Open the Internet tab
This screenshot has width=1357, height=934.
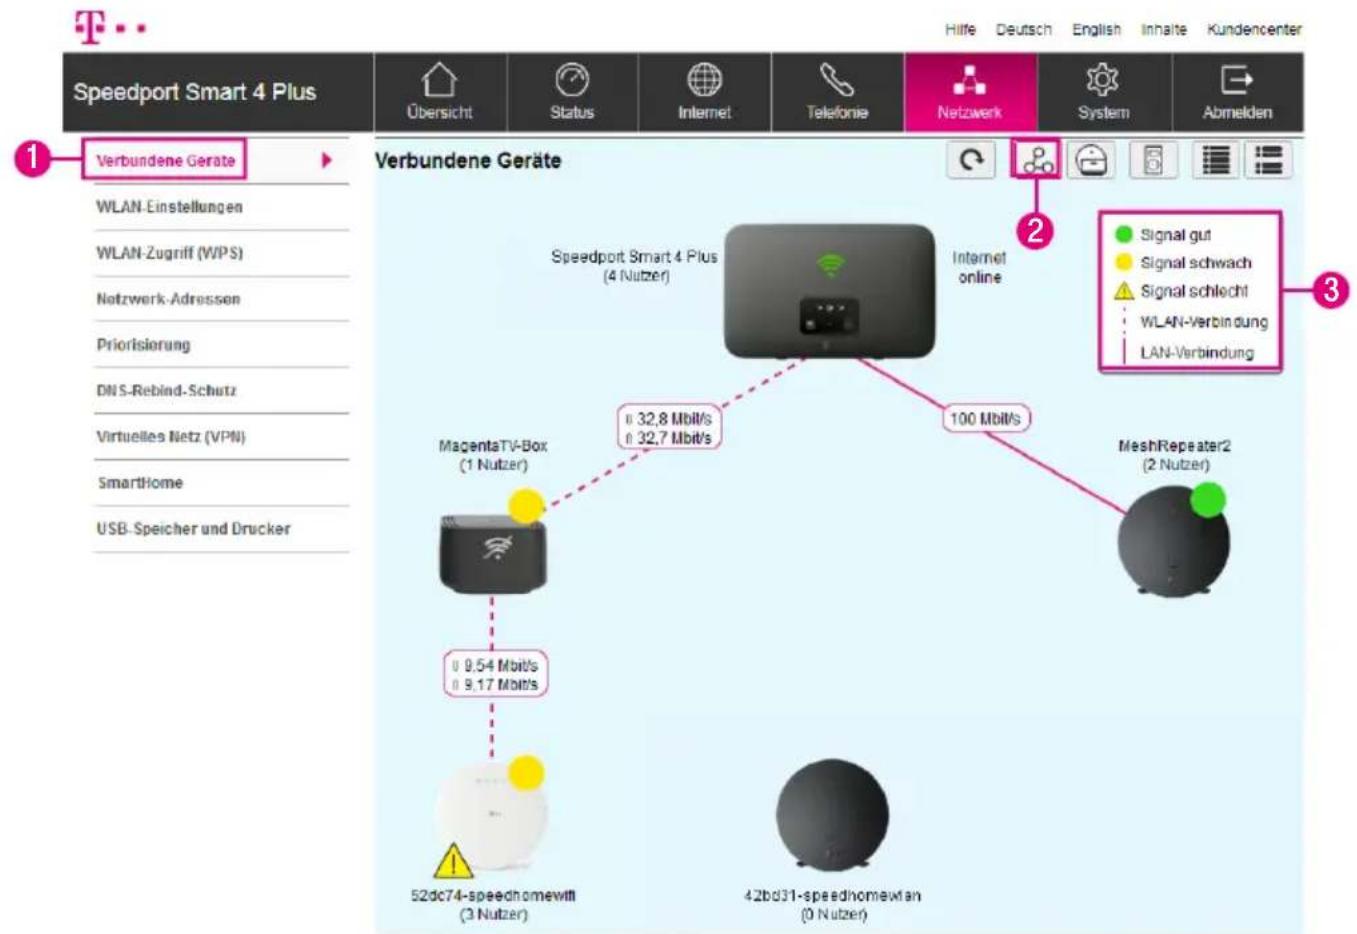[x=704, y=92]
